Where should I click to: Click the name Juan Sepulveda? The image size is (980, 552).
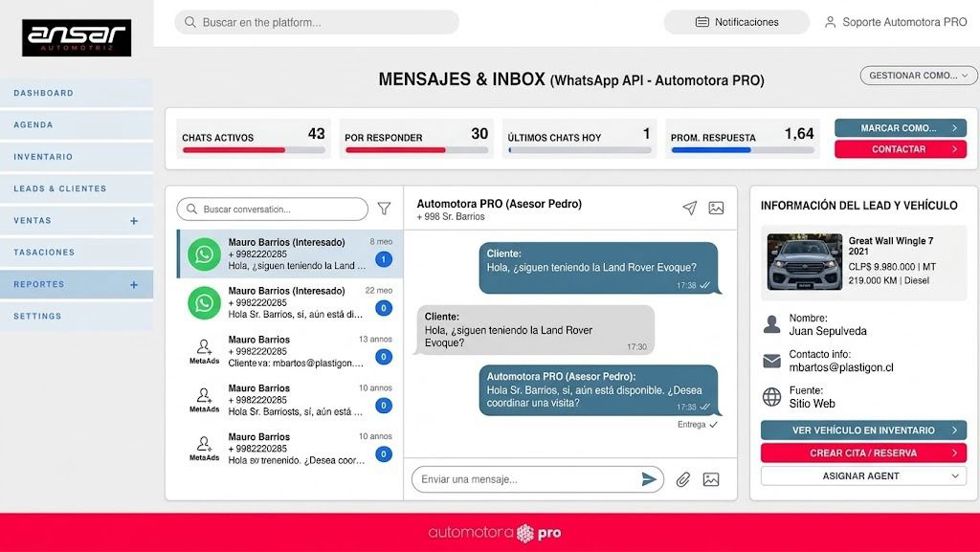828,331
